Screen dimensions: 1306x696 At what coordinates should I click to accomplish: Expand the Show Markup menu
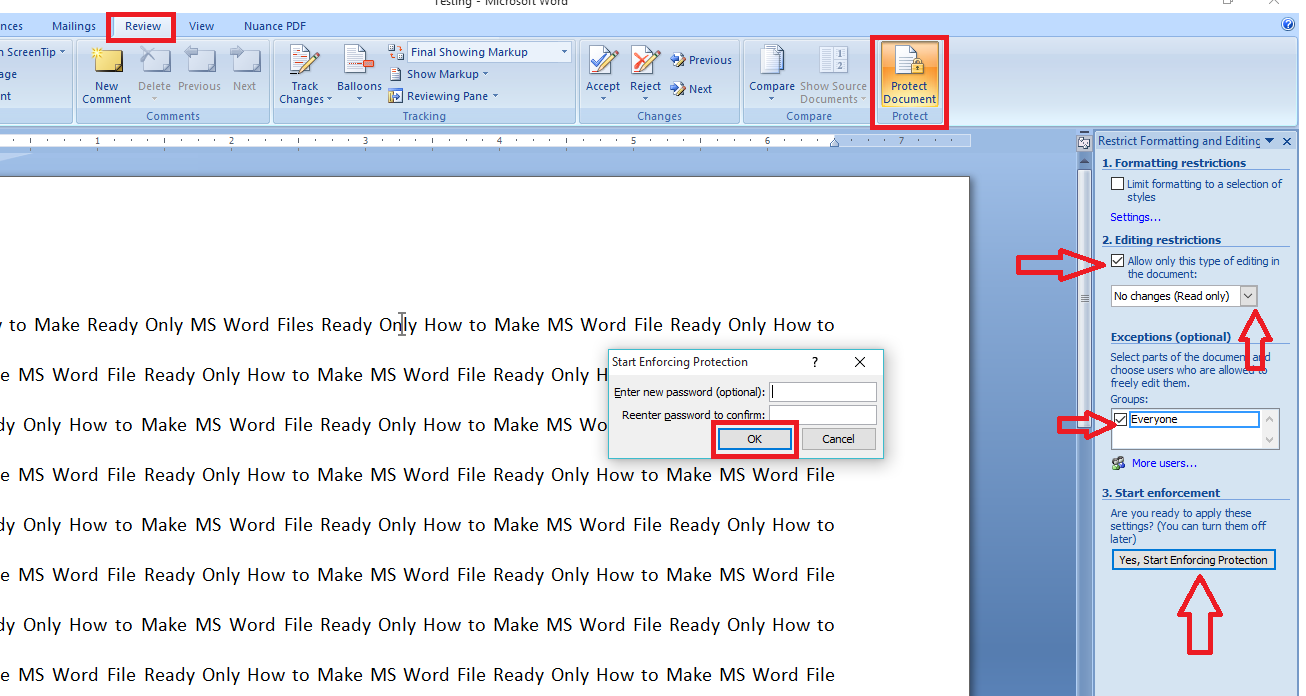(x=441, y=73)
